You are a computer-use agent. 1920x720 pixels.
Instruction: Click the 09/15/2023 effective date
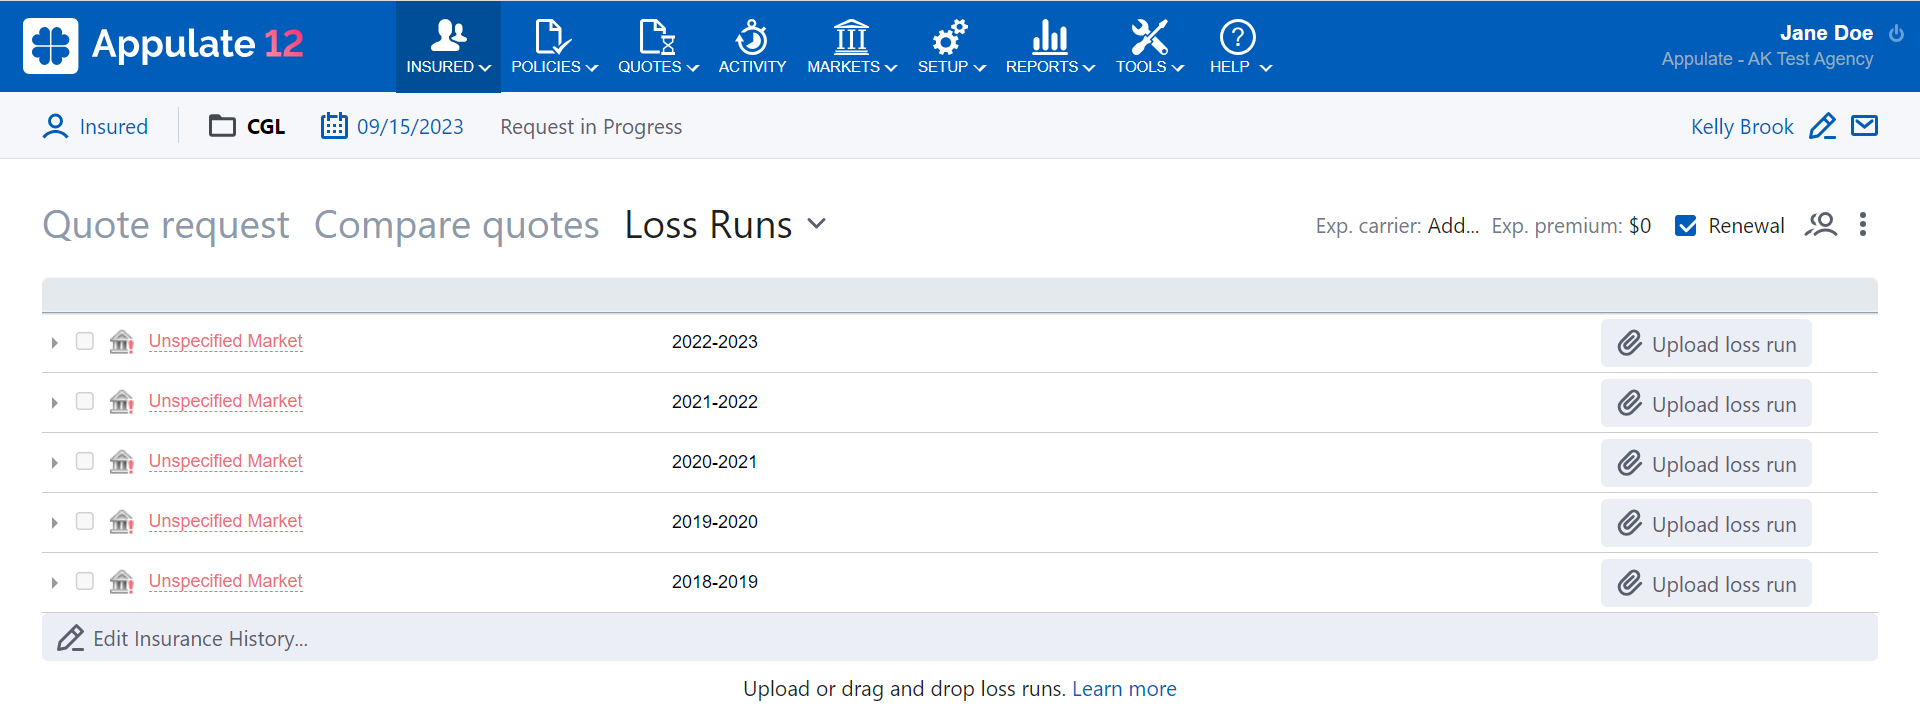click(x=410, y=127)
